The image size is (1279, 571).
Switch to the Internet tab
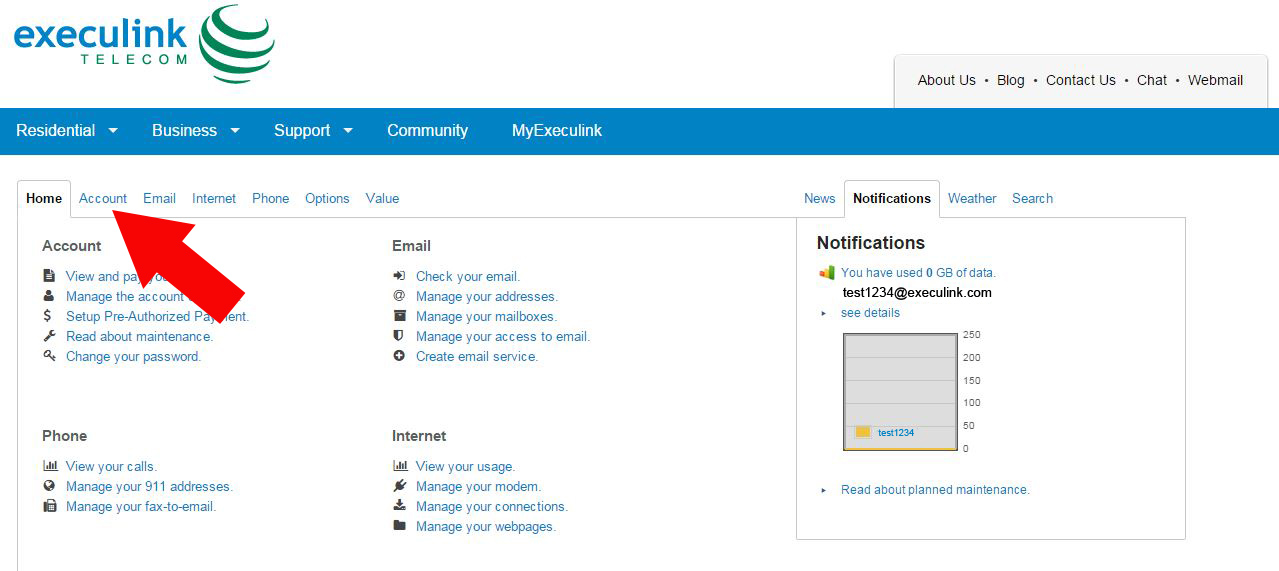[214, 198]
